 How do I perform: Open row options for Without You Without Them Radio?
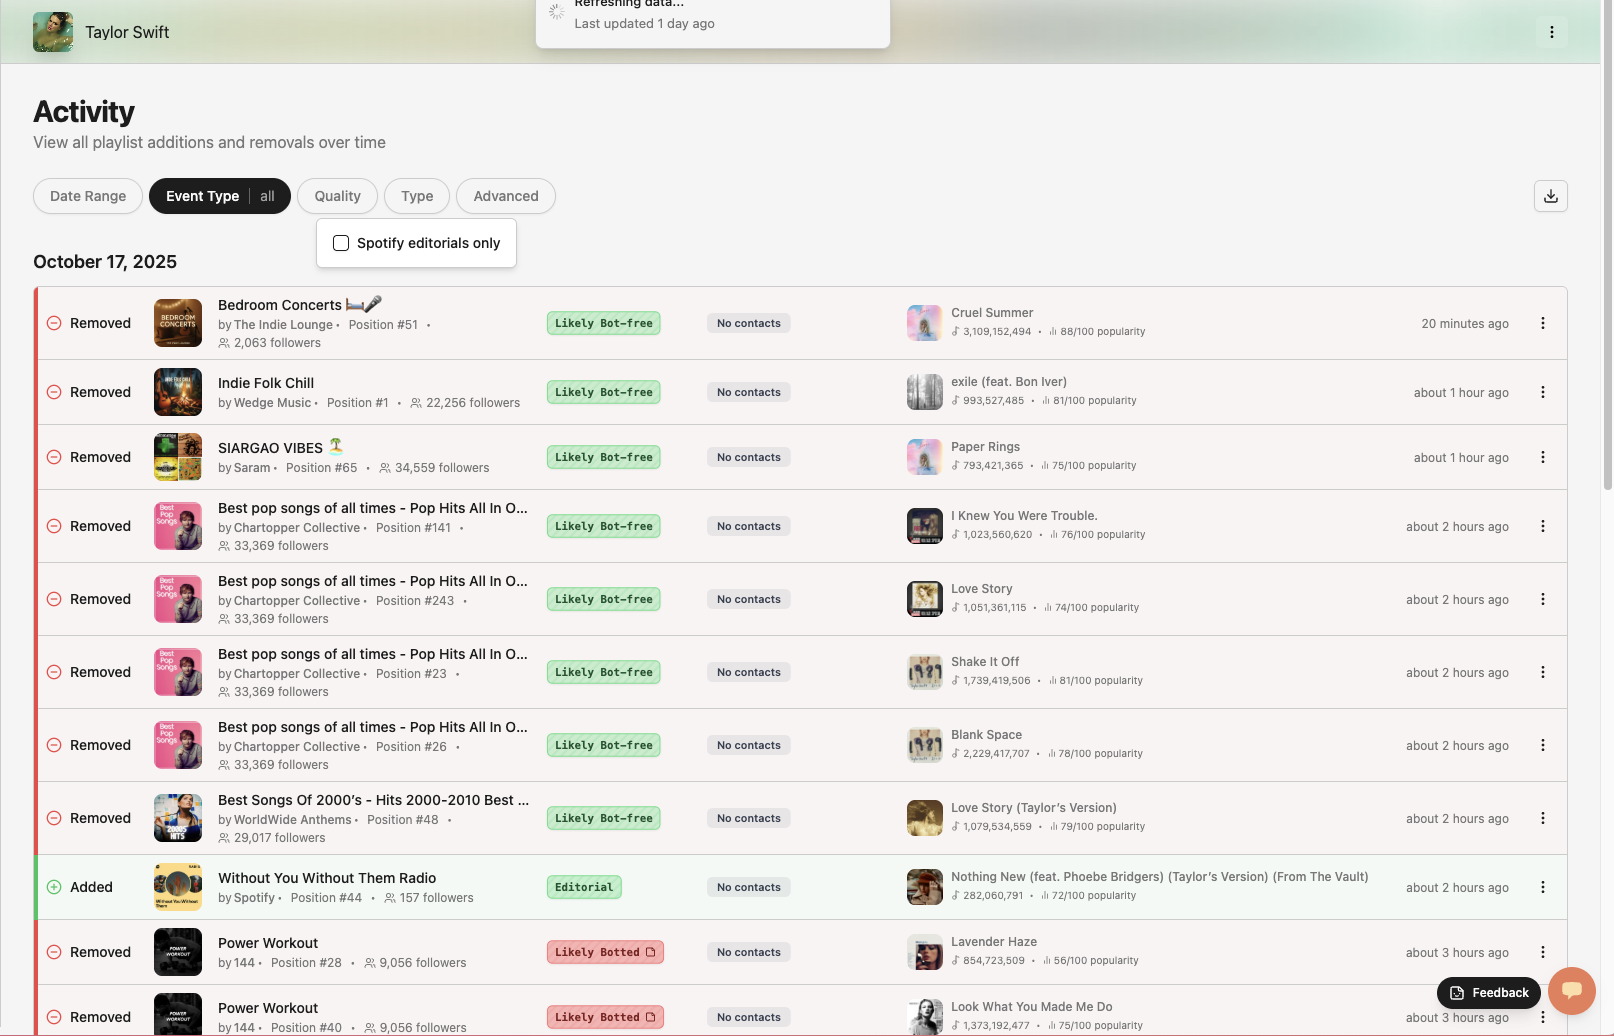pyautogui.click(x=1542, y=887)
